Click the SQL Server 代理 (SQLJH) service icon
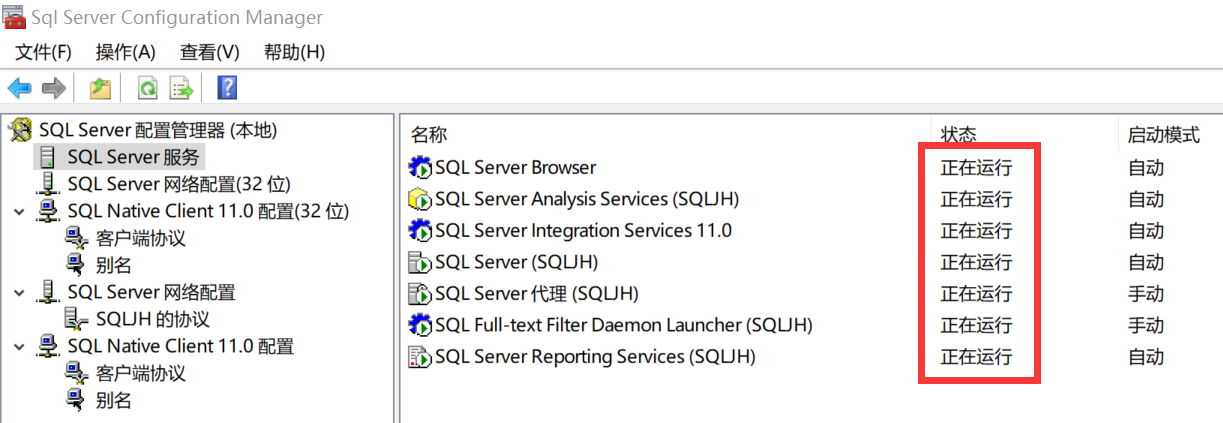Viewport: 1223px width, 423px height. click(420, 294)
